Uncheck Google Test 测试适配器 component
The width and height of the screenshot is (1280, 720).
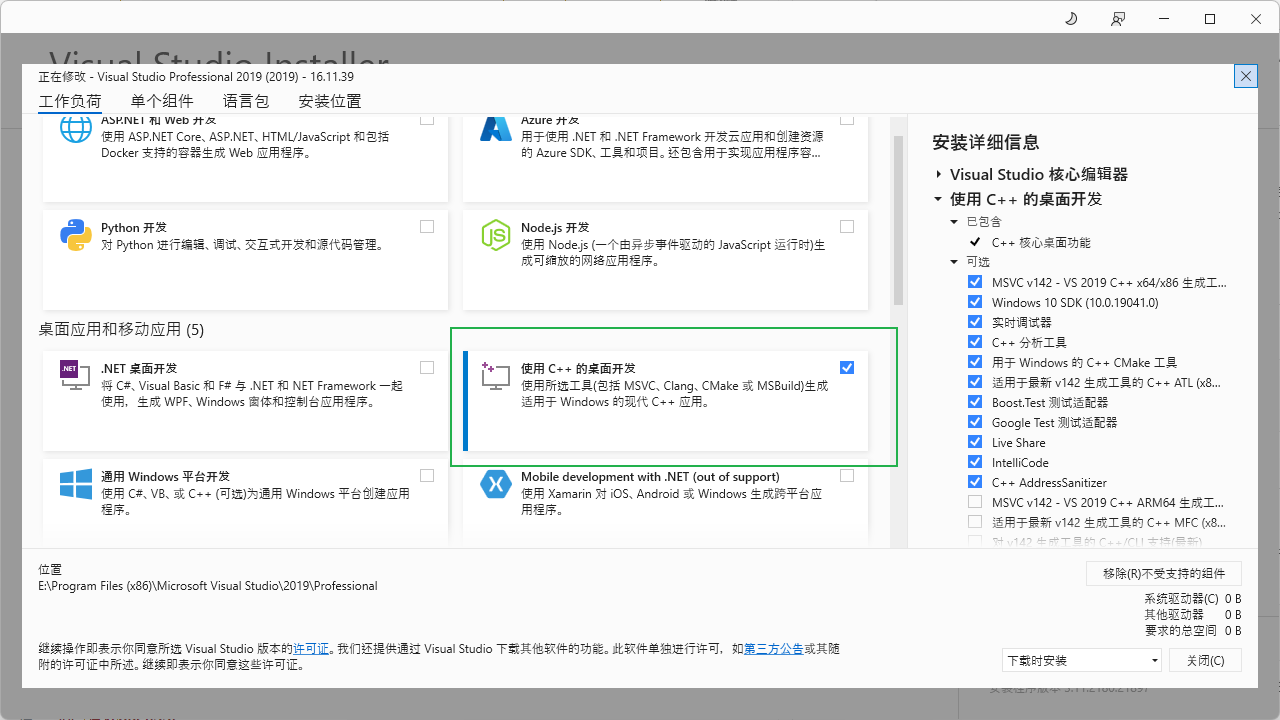(x=975, y=422)
